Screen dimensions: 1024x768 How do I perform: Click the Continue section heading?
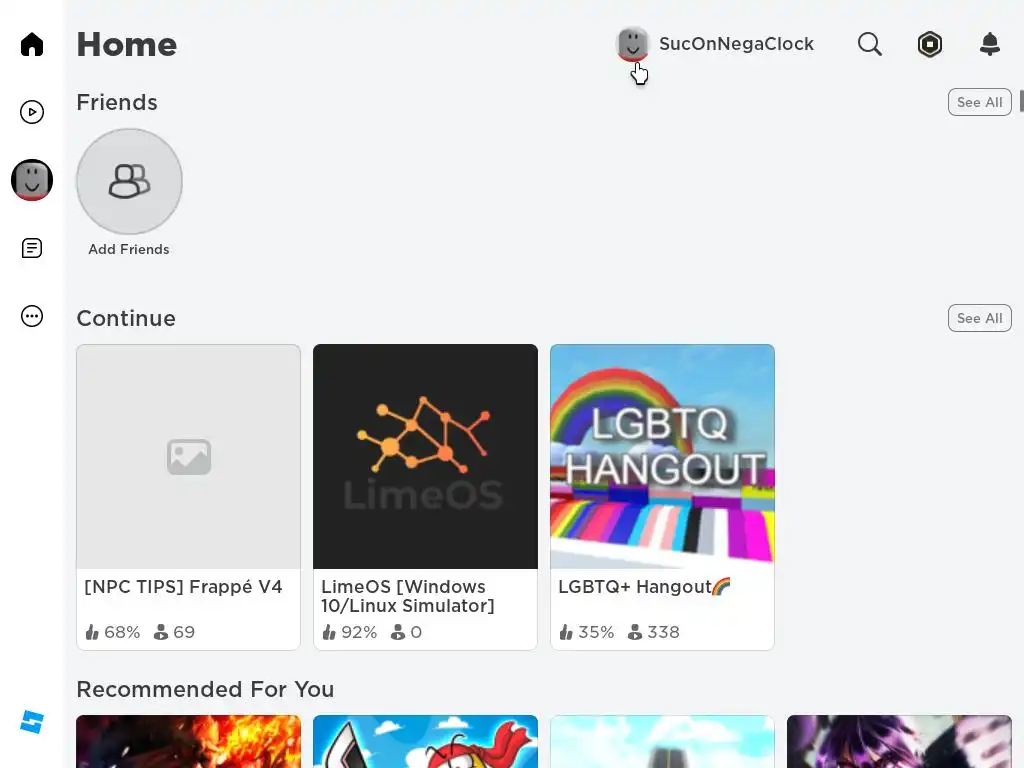pyautogui.click(x=126, y=318)
